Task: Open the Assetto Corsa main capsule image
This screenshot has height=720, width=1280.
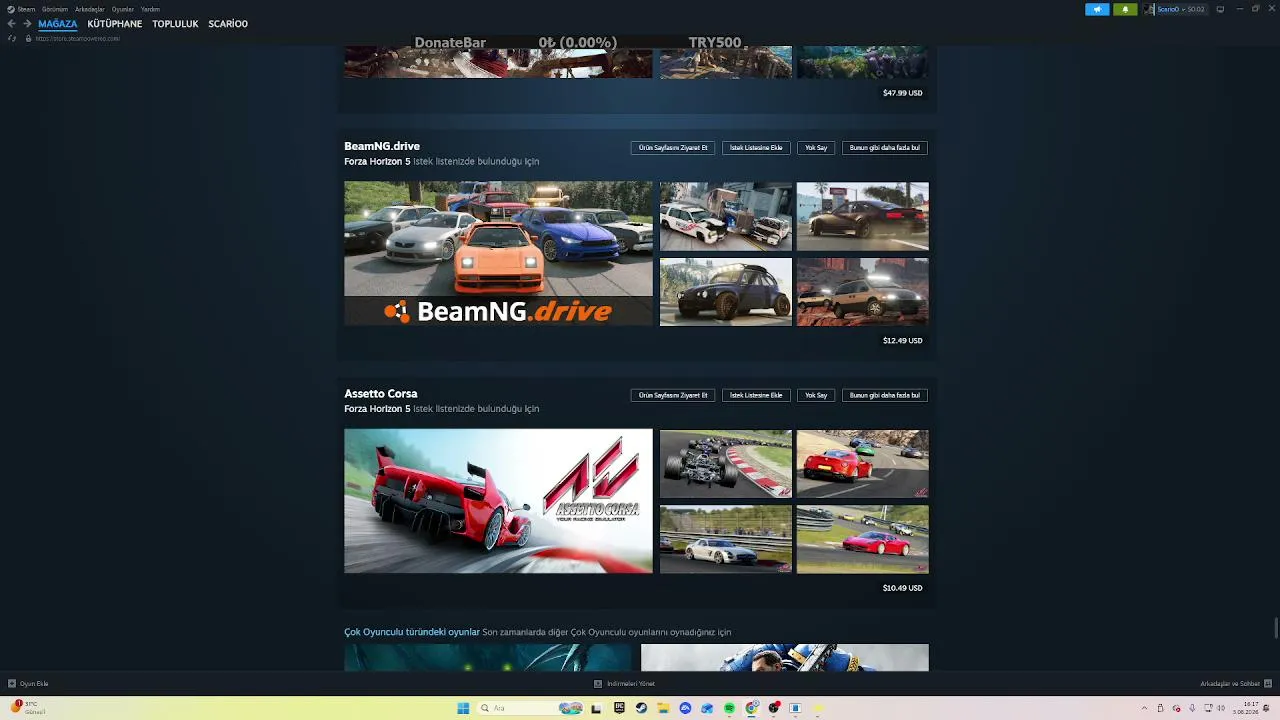Action: click(x=498, y=501)
